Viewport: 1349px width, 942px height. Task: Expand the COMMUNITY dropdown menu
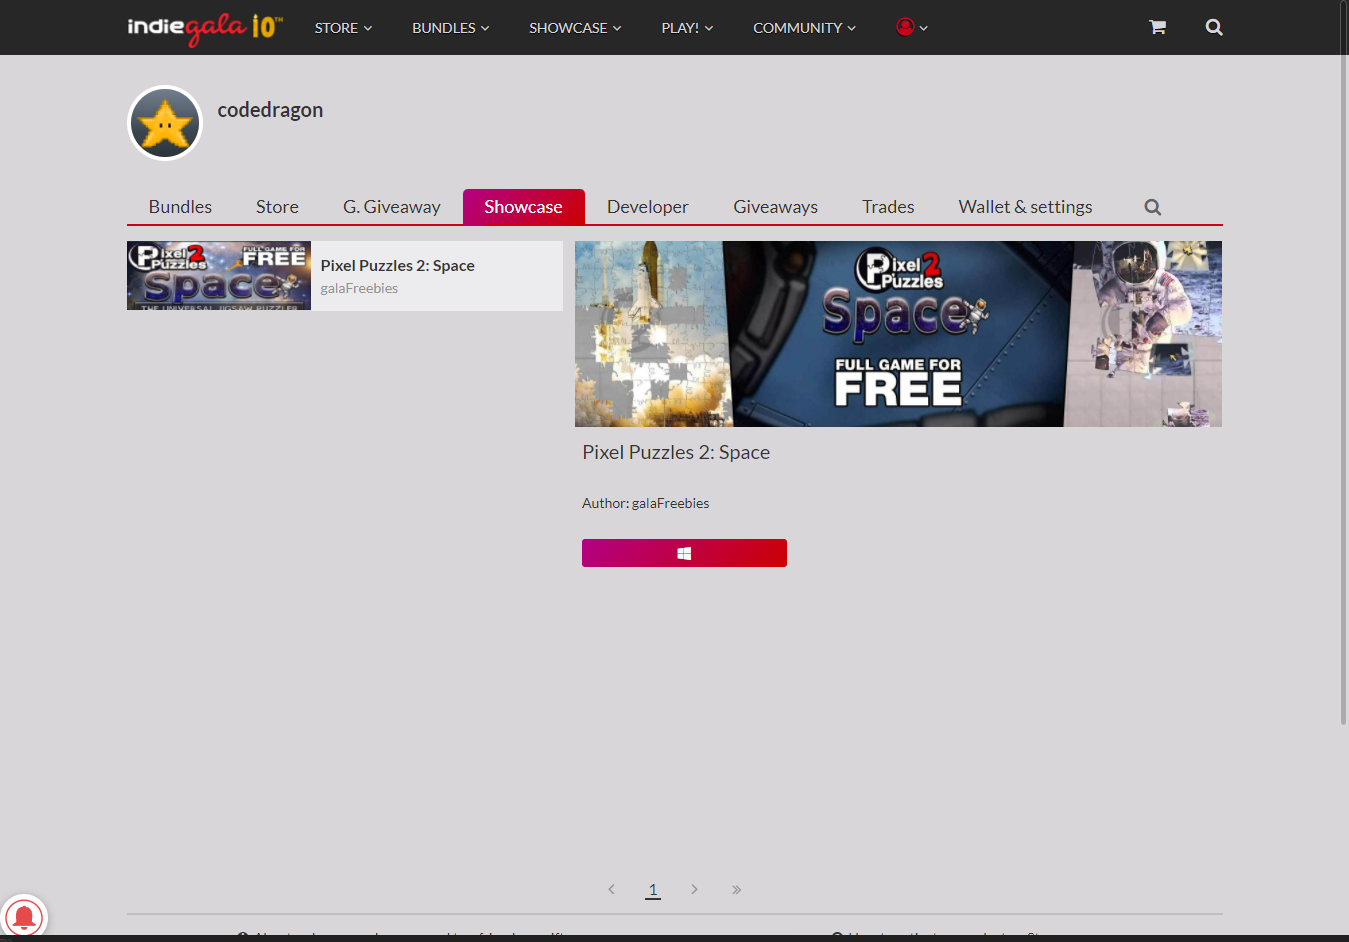click(804, 28)
